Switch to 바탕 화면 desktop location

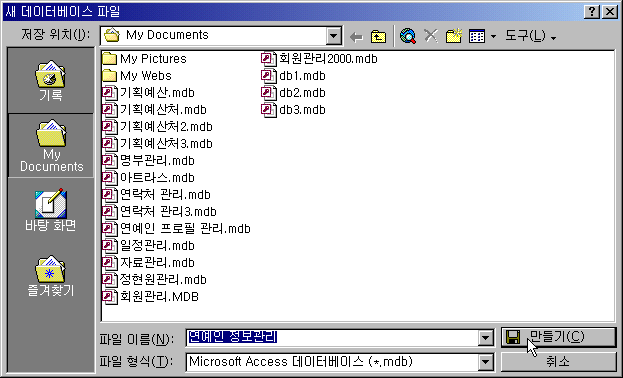coord(51,210)
